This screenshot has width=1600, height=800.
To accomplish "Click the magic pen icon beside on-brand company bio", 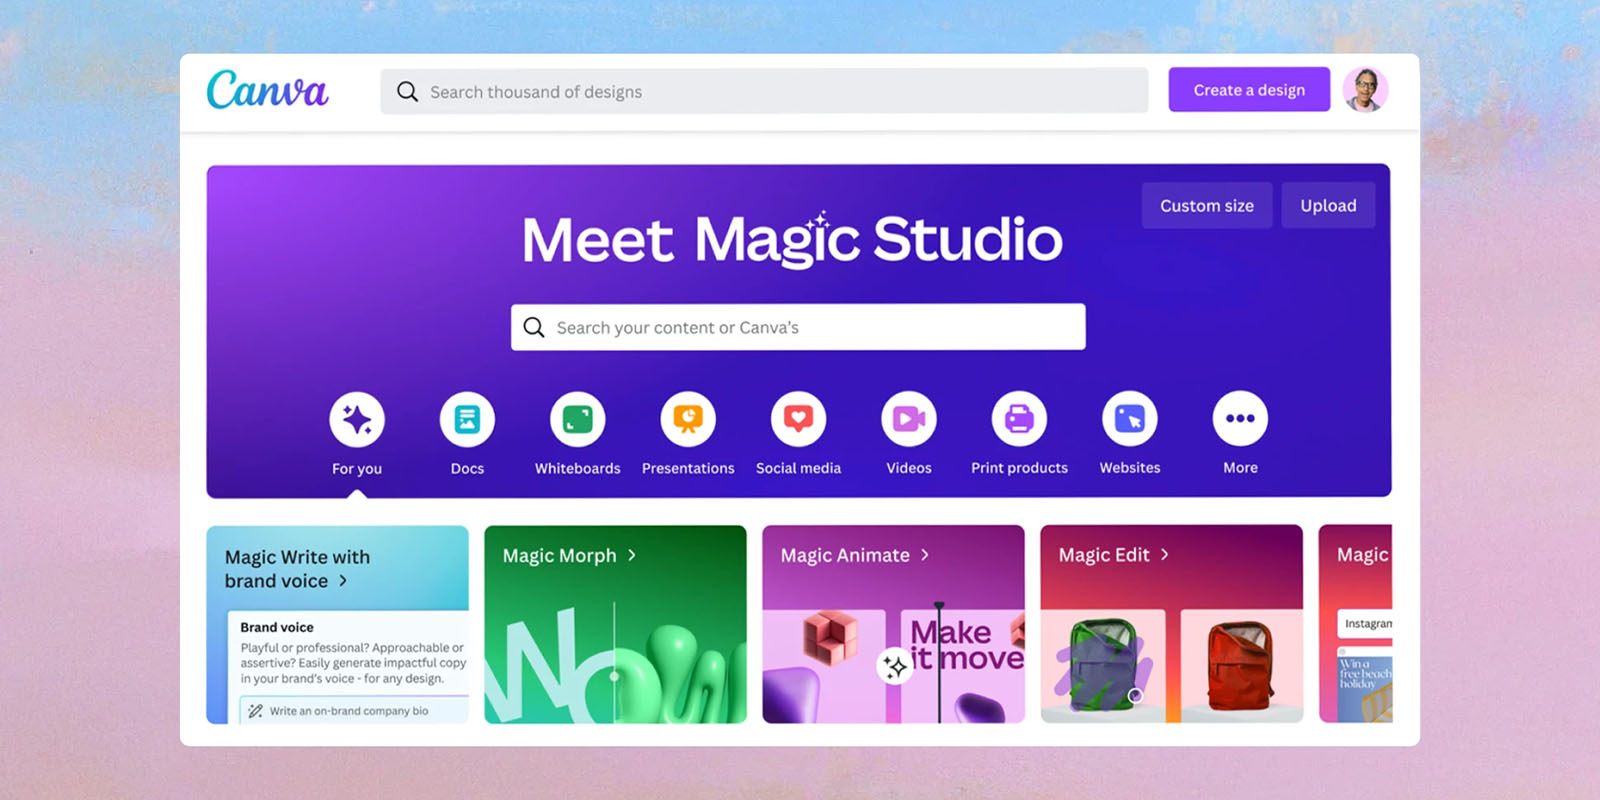I will tap(255, 711).
